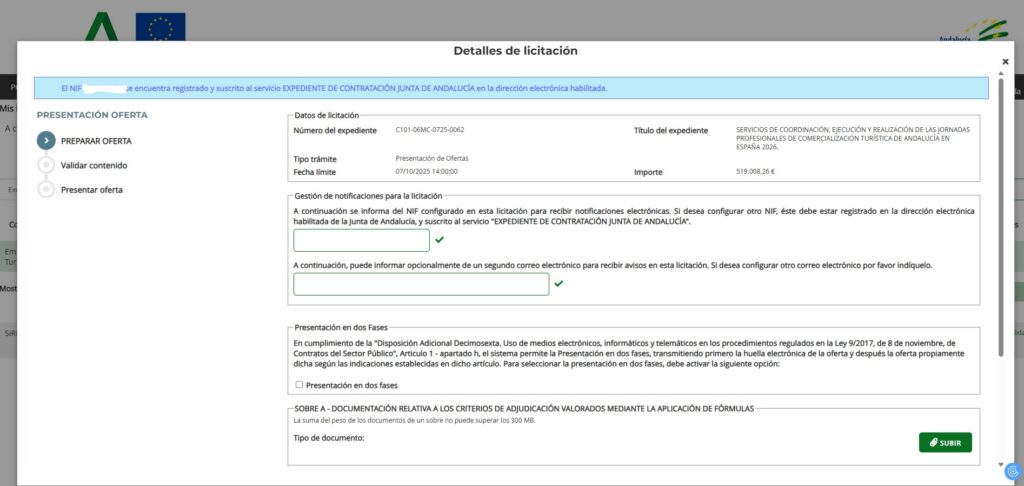Click the EU flag logo in background page
This screenshot has height=486, width=1024.
click(161, 27)
